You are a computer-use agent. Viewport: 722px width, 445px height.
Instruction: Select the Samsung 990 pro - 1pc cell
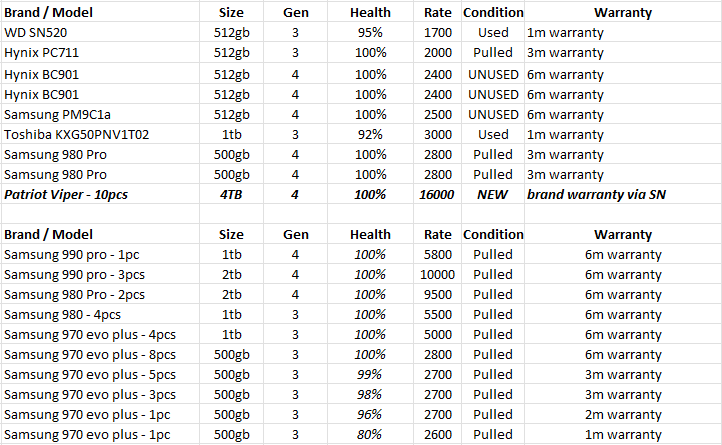tap(100, 254)
